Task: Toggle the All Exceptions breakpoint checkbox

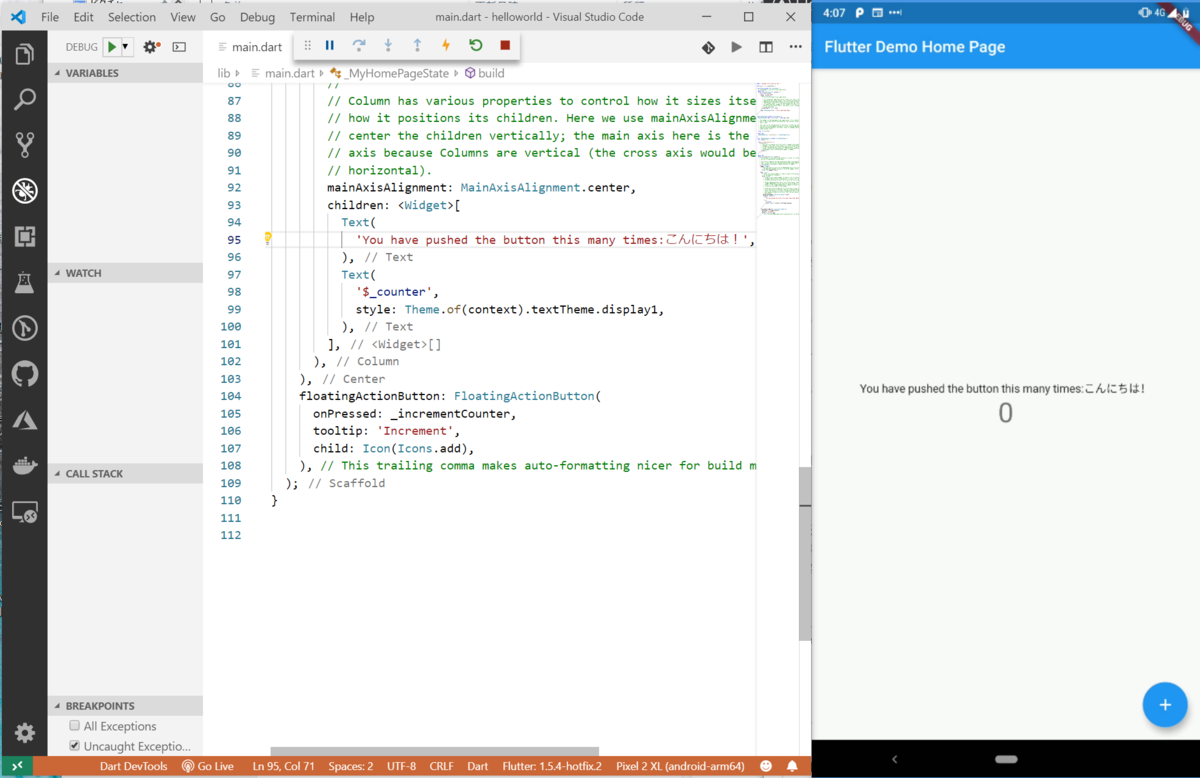Action: coord(74,726)
